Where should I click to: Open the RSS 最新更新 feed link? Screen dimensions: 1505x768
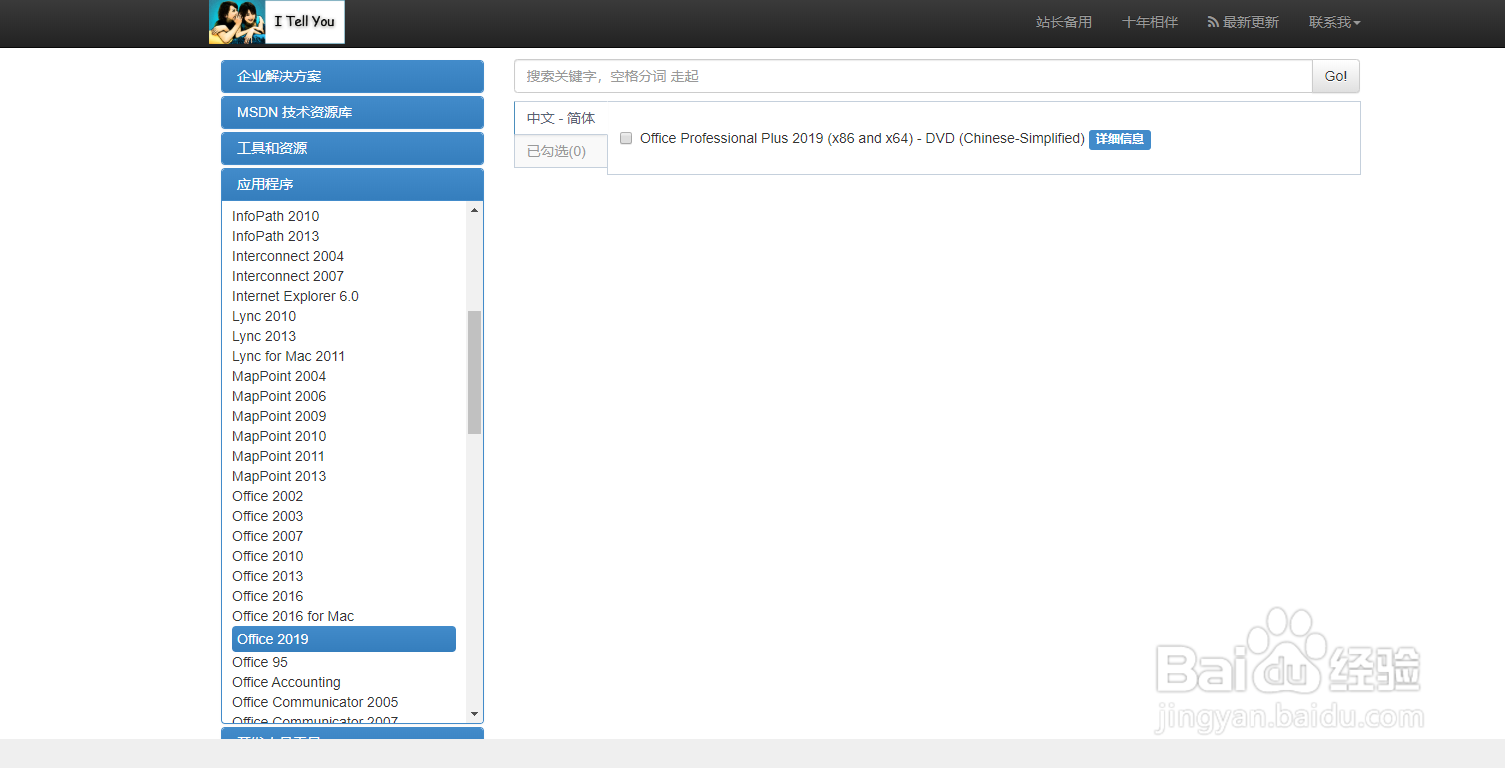tap(1243, 22)
